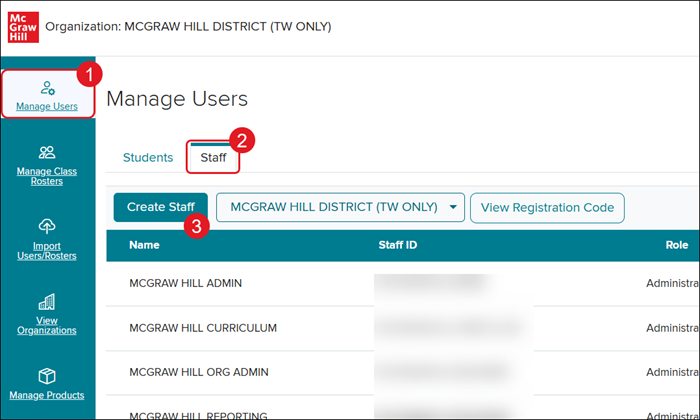
Task: Click the Manage Class Rosters icon
Action: [47, 152]
